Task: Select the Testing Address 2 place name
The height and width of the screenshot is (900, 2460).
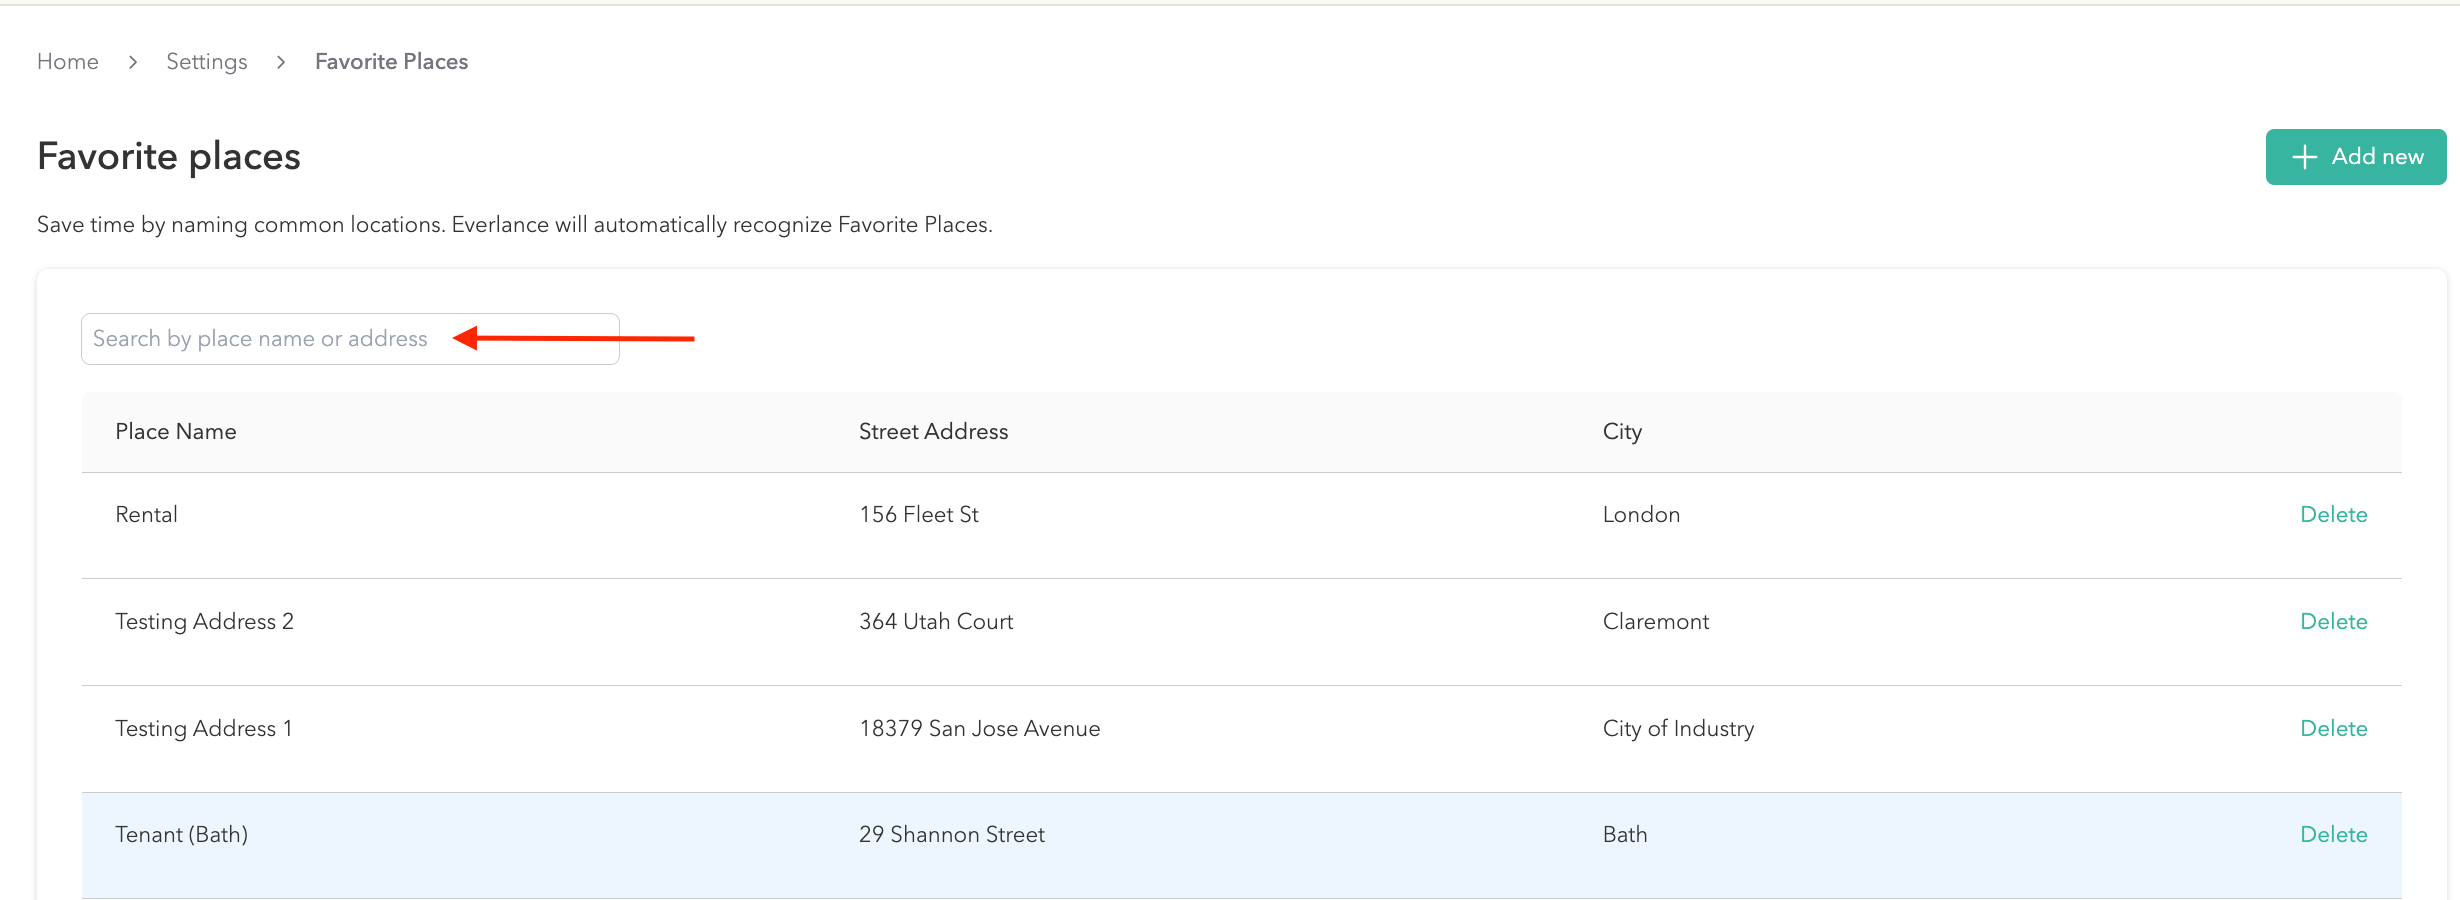Action: (x=204, y=622)
